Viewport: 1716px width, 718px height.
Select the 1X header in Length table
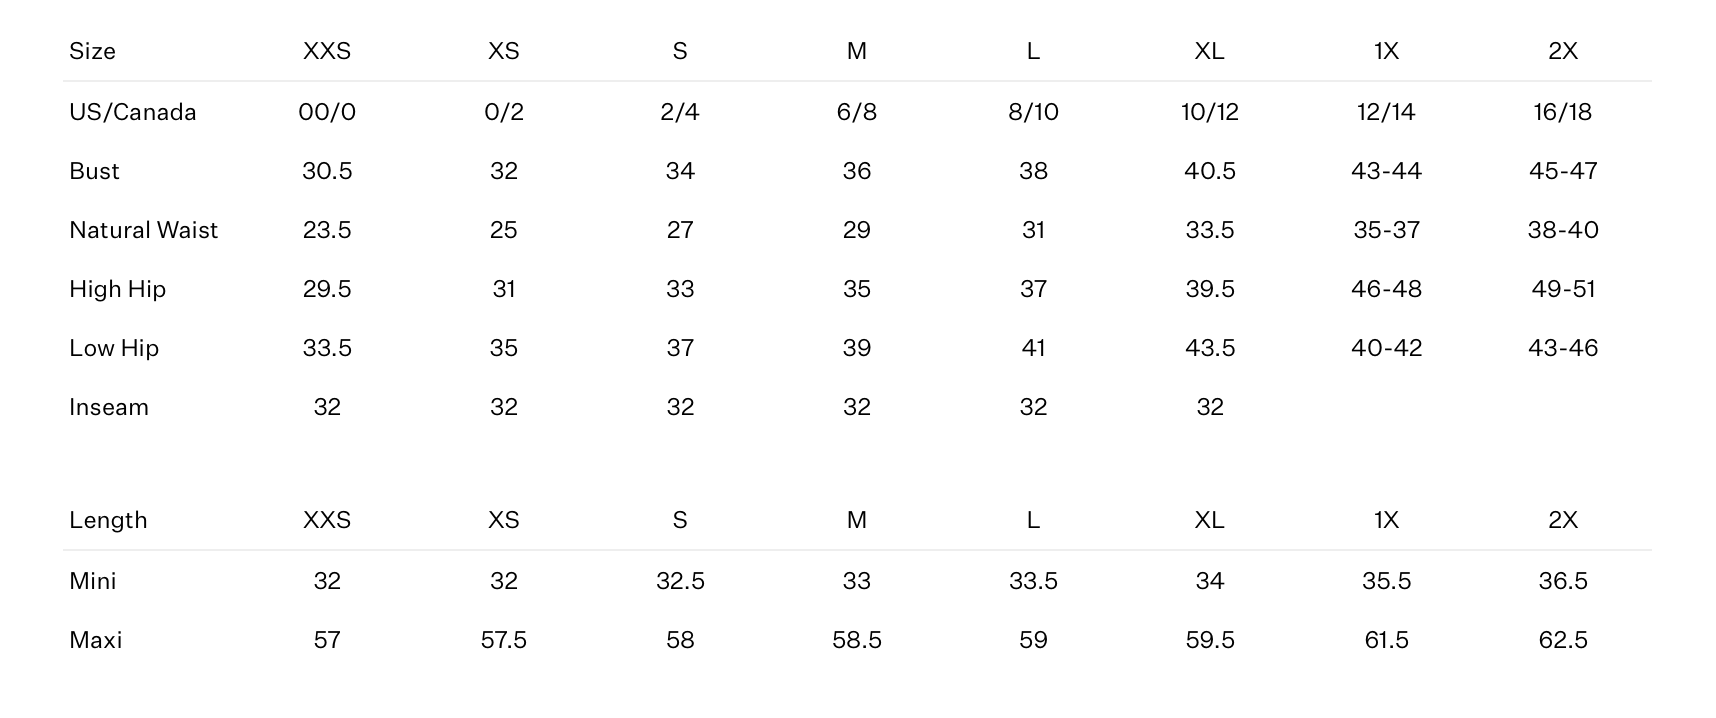pos(1386,520)
